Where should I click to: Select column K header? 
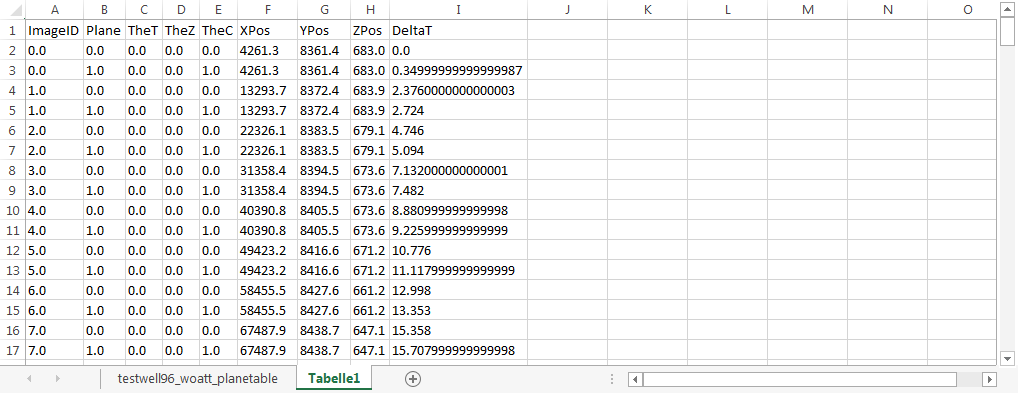648,10
